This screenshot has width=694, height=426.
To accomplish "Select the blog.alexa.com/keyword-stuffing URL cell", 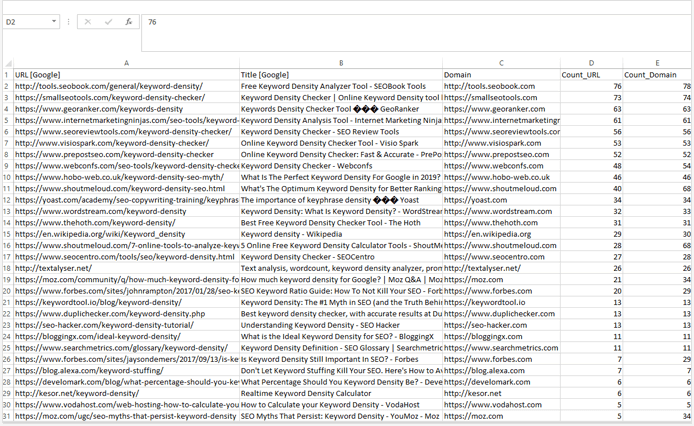I will pos(127,371).
